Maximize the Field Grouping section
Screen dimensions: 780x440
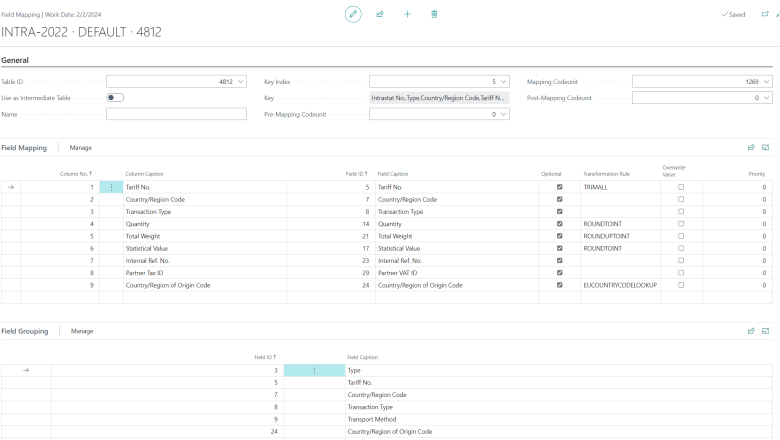click(766, 330)
